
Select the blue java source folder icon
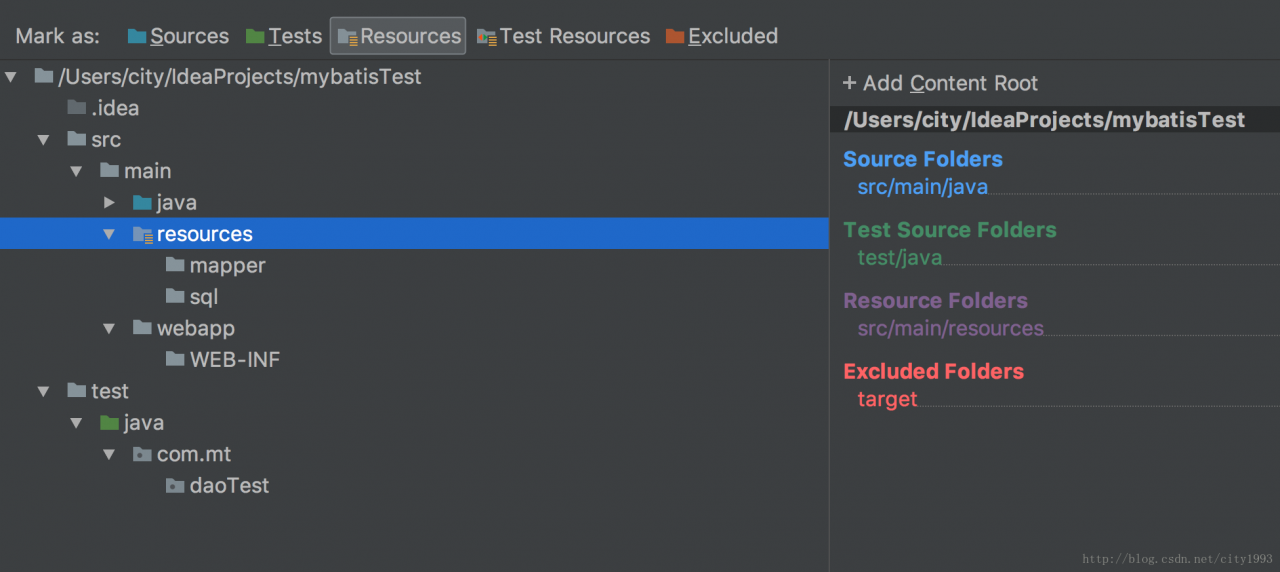click(x=142, y=203)
